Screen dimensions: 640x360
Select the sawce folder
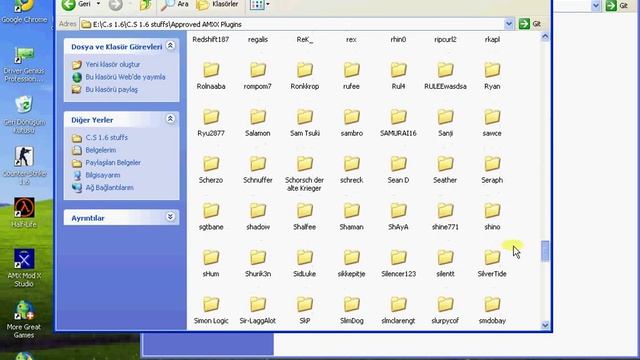click(x=492, y=122)
